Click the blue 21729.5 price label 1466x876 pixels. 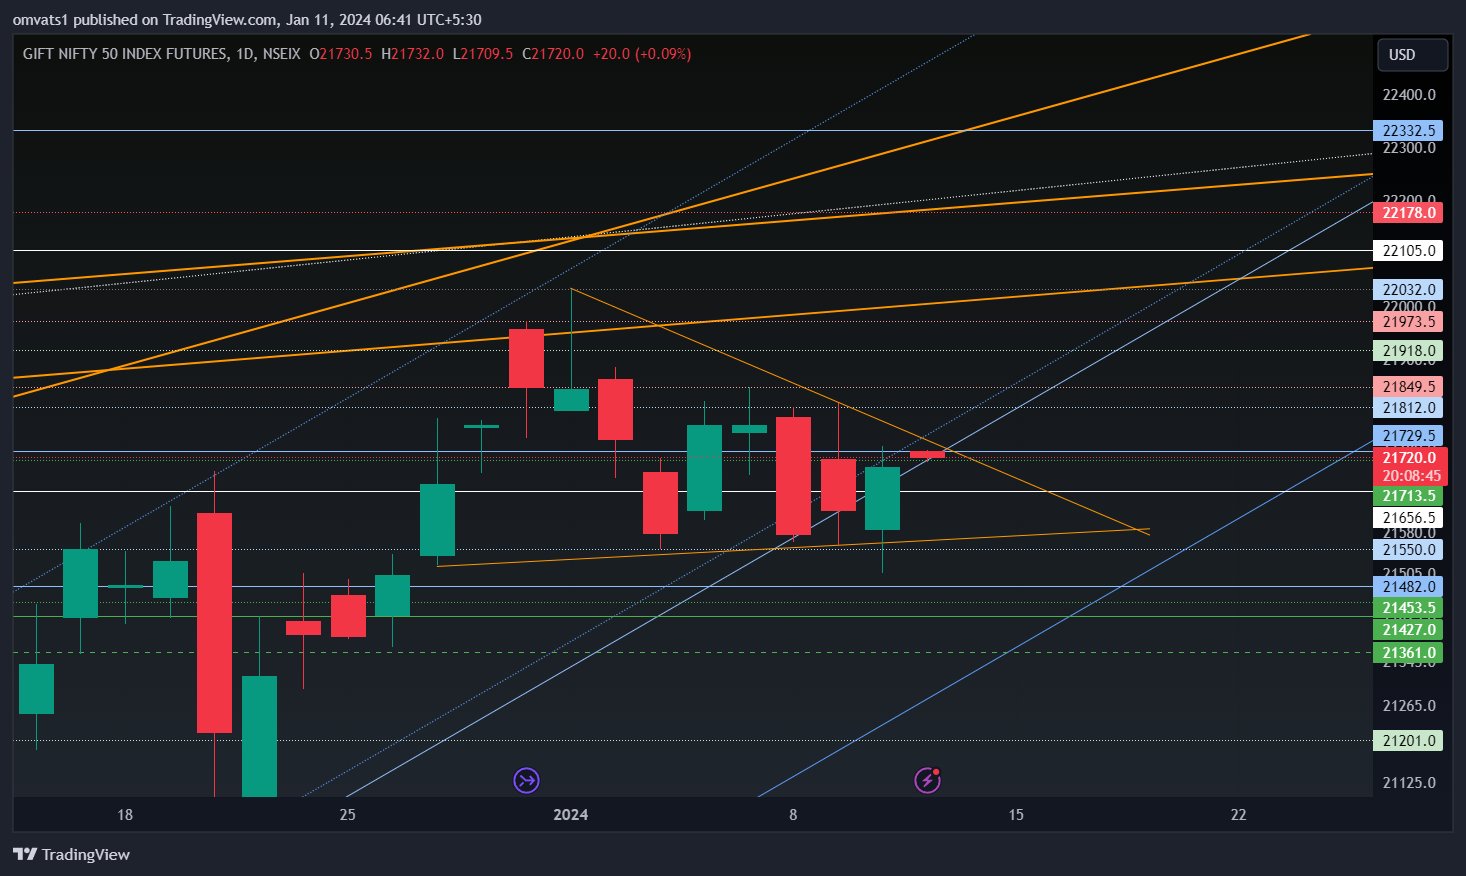tap(1408, 436)
